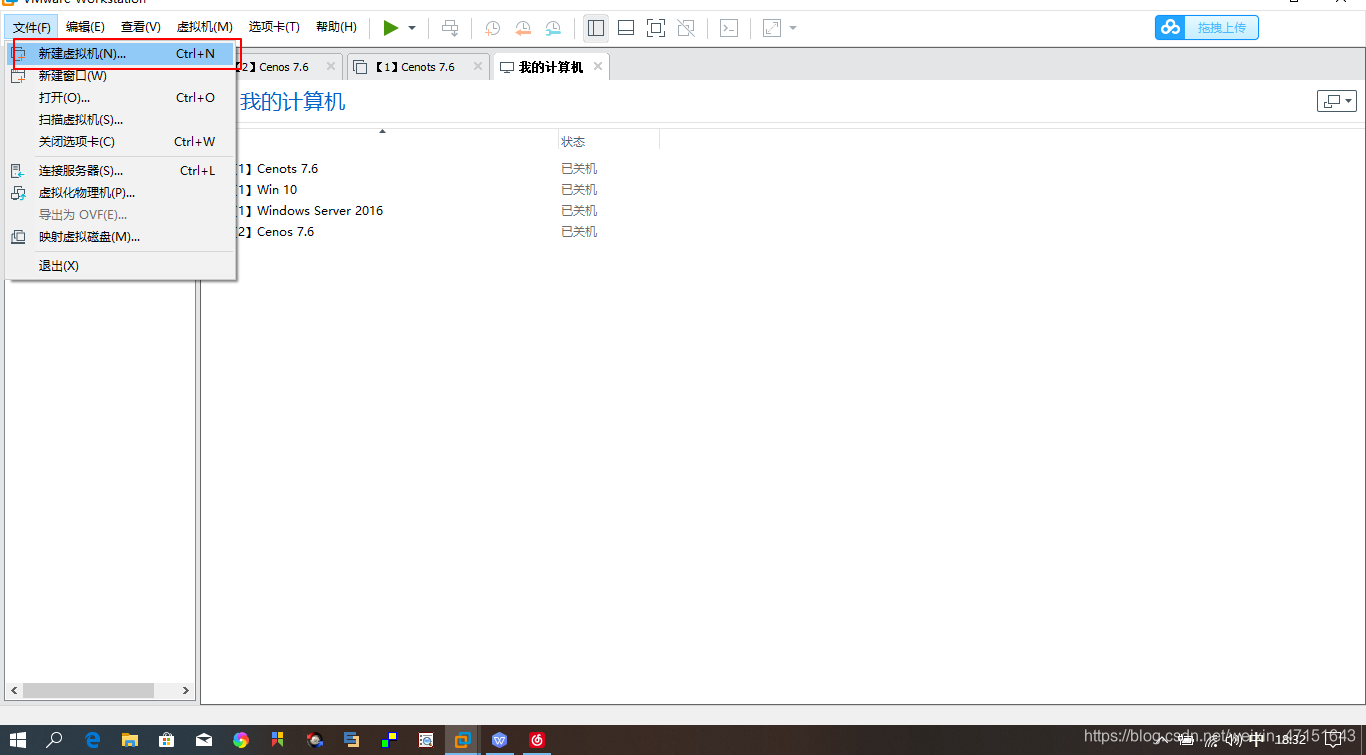
Task: Open the power options dropdown arrow
Action: [x=412, y=28]
